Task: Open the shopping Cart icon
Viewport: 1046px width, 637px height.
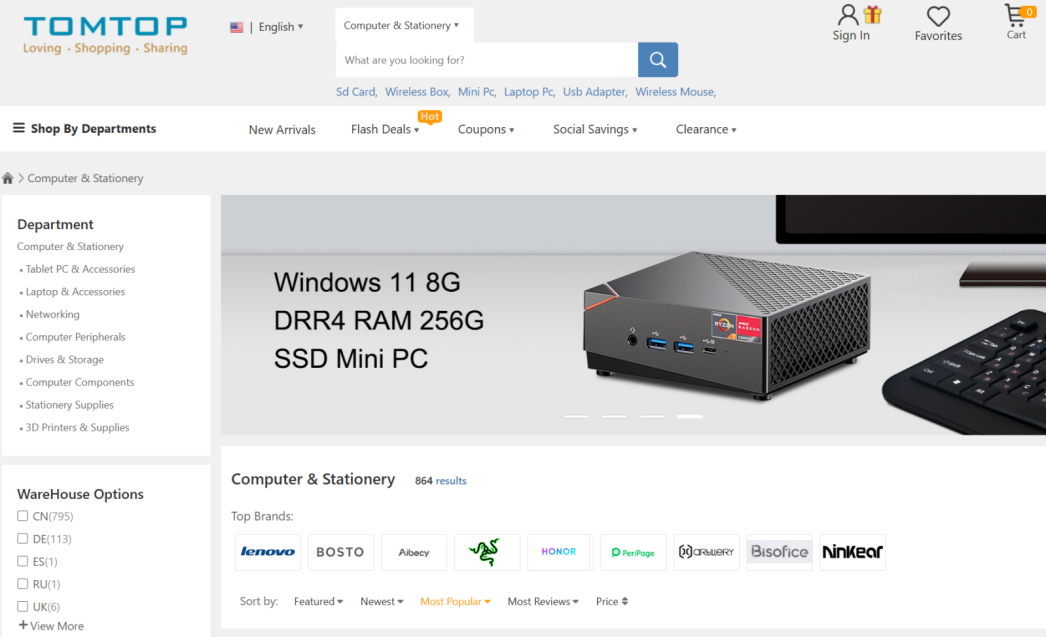Action: click(1015, 15)
